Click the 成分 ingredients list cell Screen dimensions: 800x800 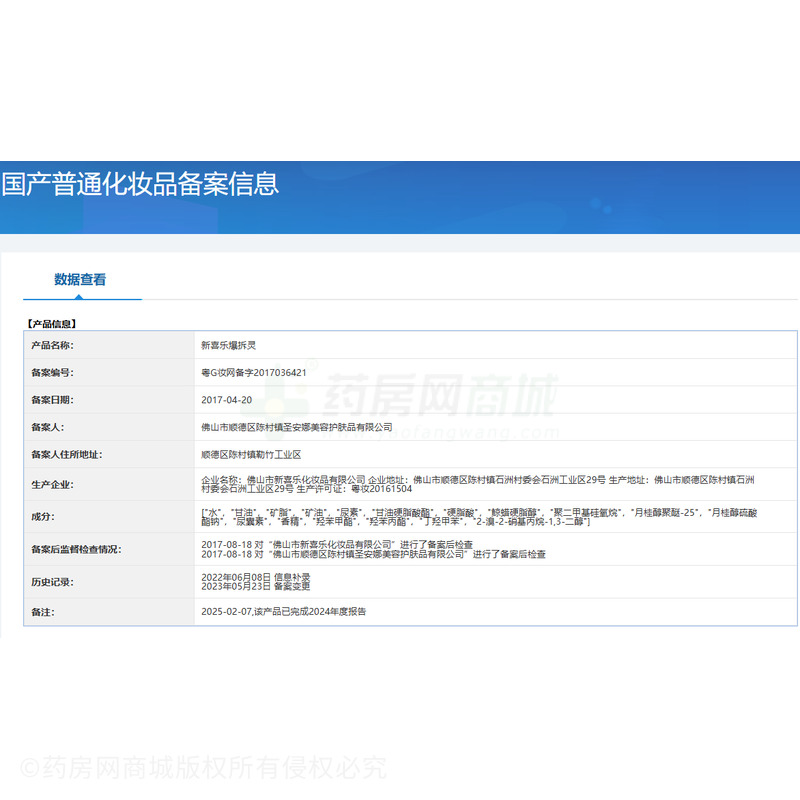click(x=450, y=519)
